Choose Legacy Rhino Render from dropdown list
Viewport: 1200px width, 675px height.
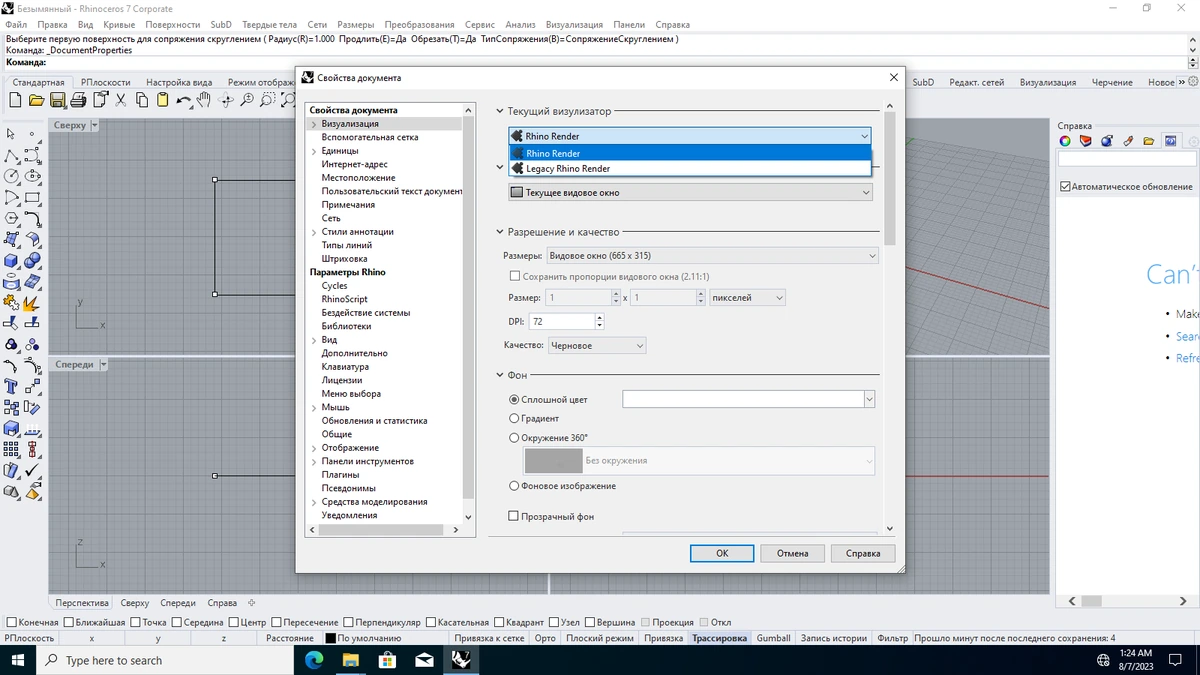690,169
